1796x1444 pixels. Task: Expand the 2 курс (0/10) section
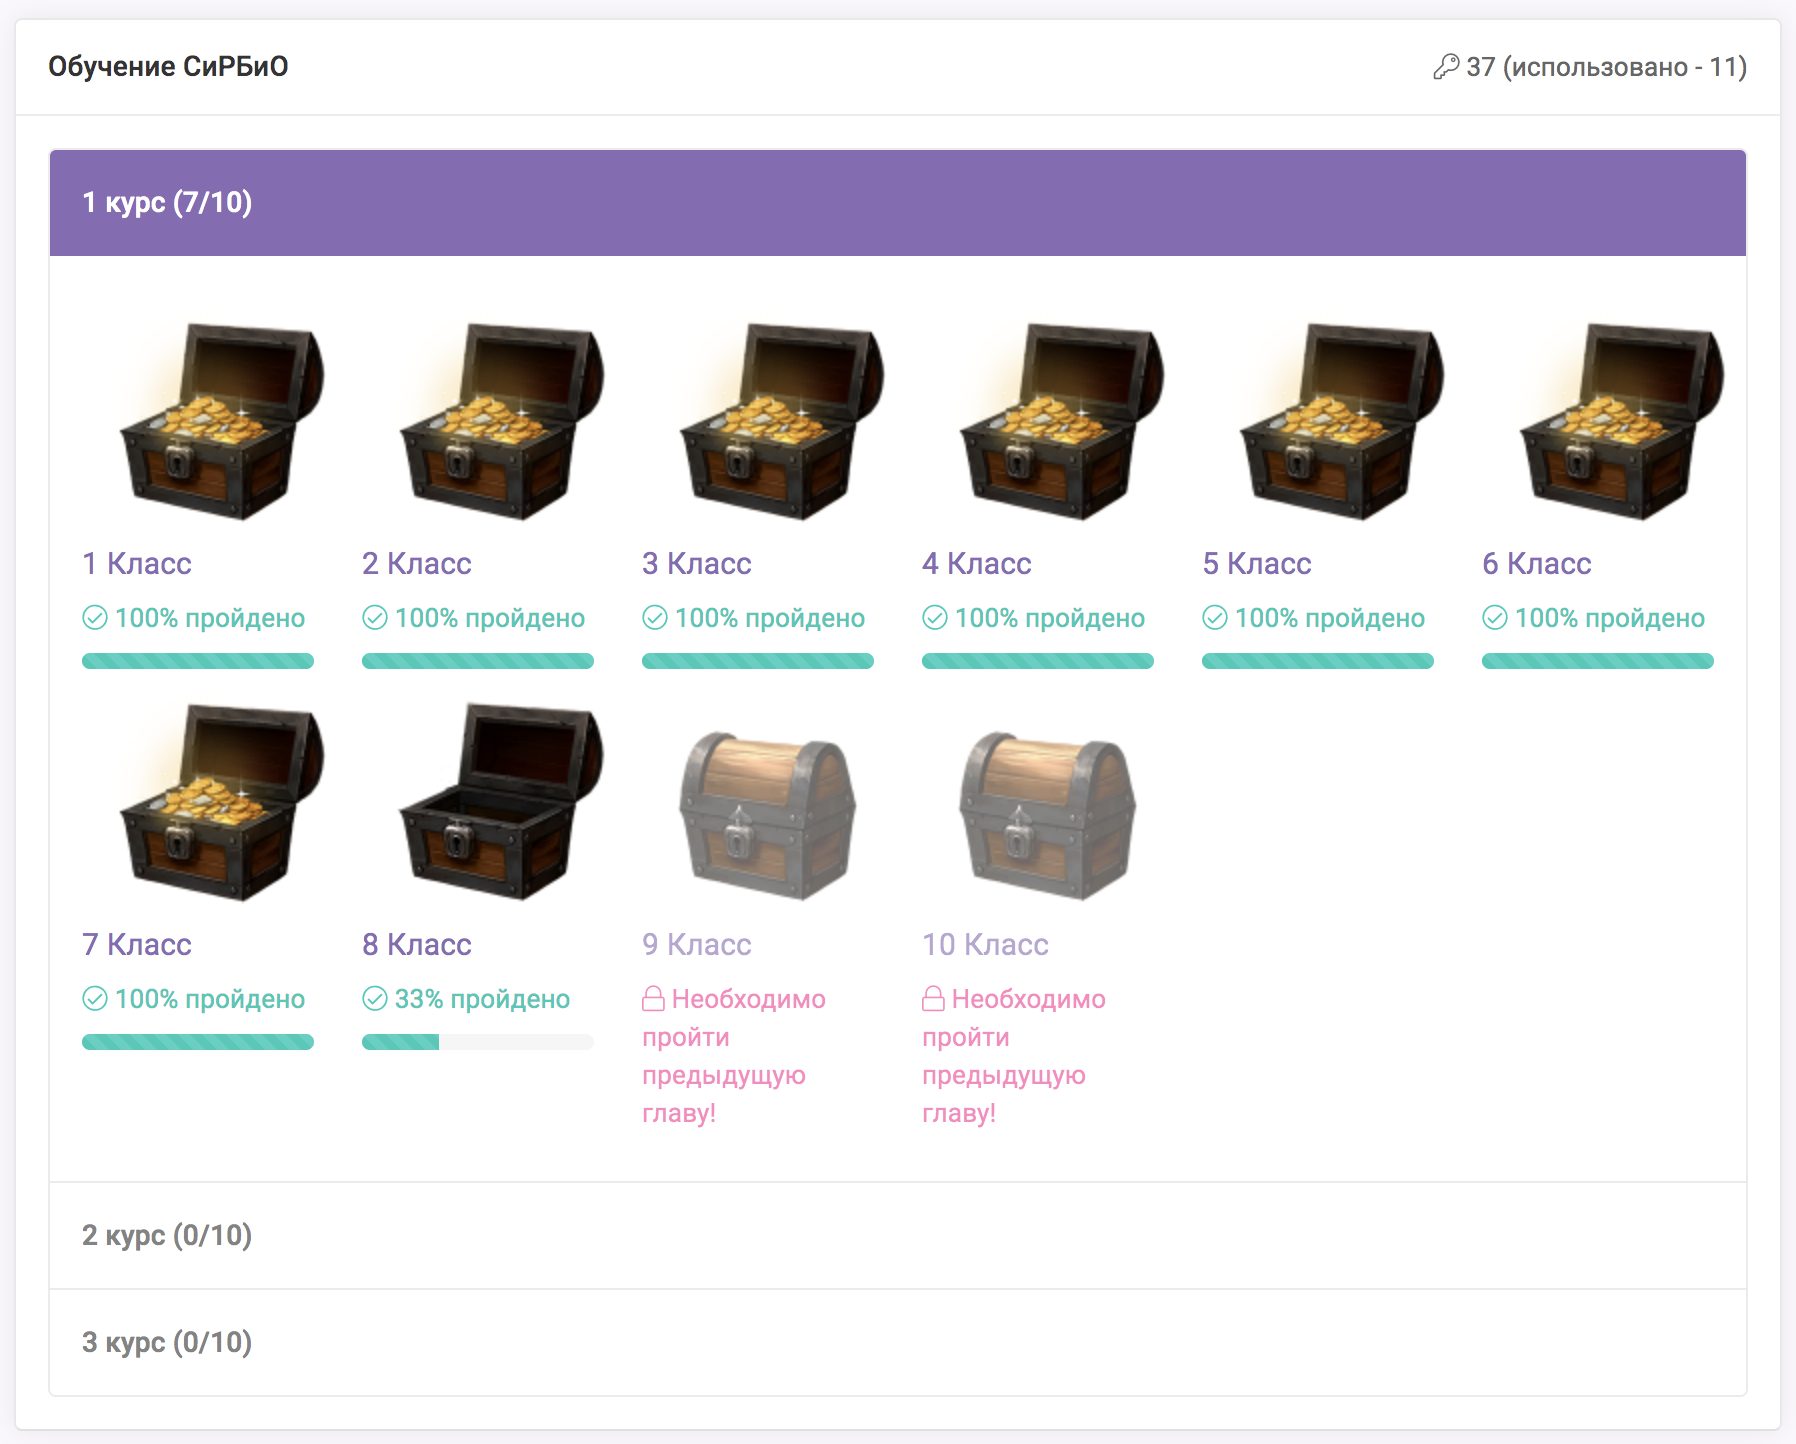[x=898, y=1236]
